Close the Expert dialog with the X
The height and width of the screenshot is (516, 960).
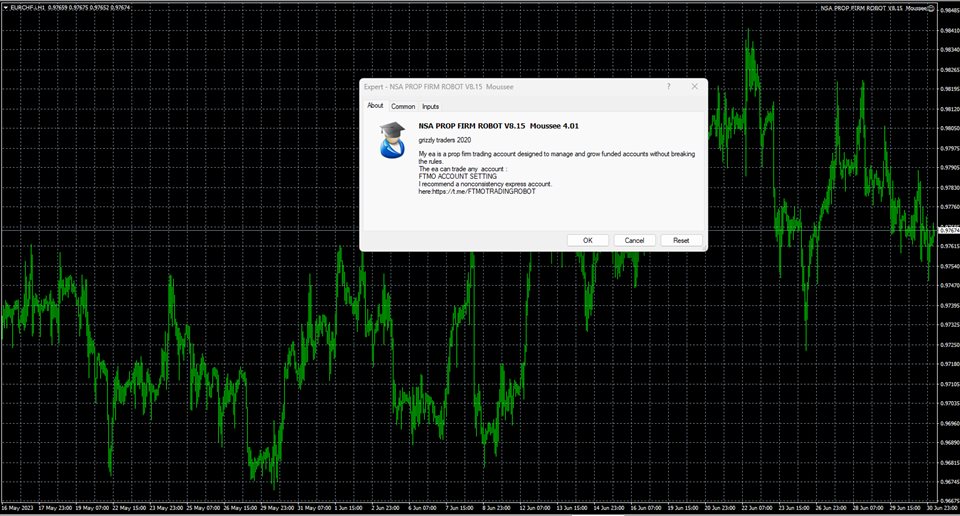(694, 86)
